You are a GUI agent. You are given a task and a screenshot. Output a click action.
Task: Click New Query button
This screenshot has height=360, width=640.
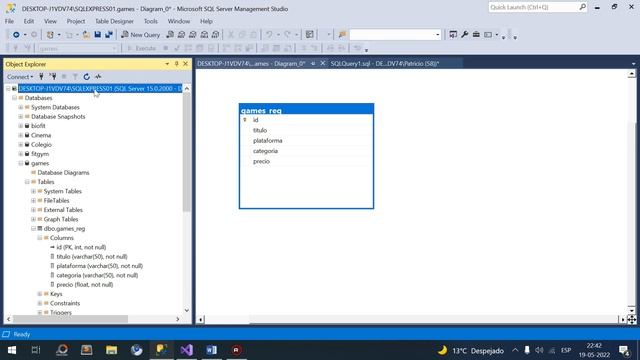coord(141,35)
